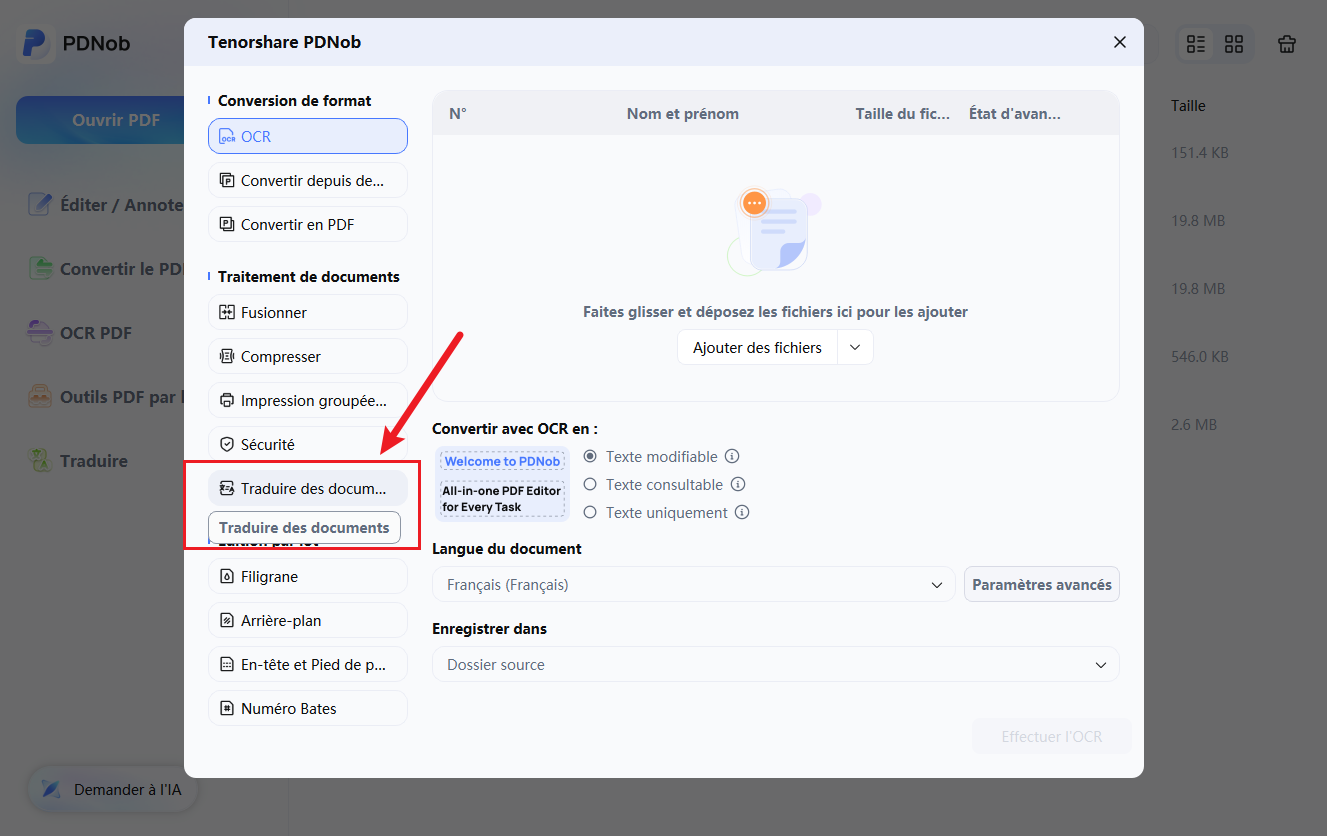Select the Numéro Bates tool
Screen dimensions: 1327x836
(x=308, y=708)
